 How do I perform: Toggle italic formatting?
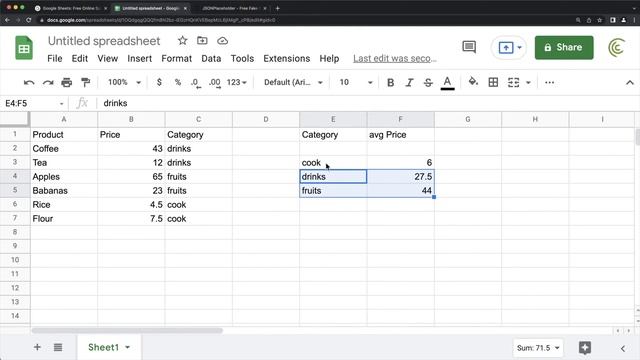coord(409,82)
